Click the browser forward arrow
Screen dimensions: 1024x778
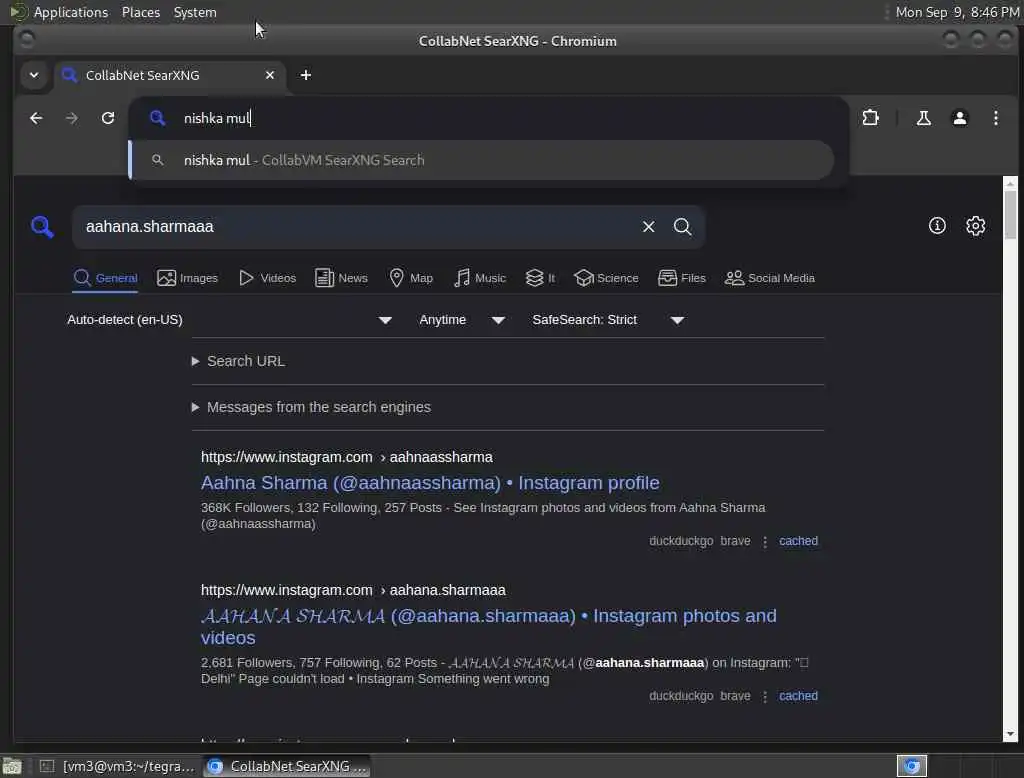tap(72, 118)
